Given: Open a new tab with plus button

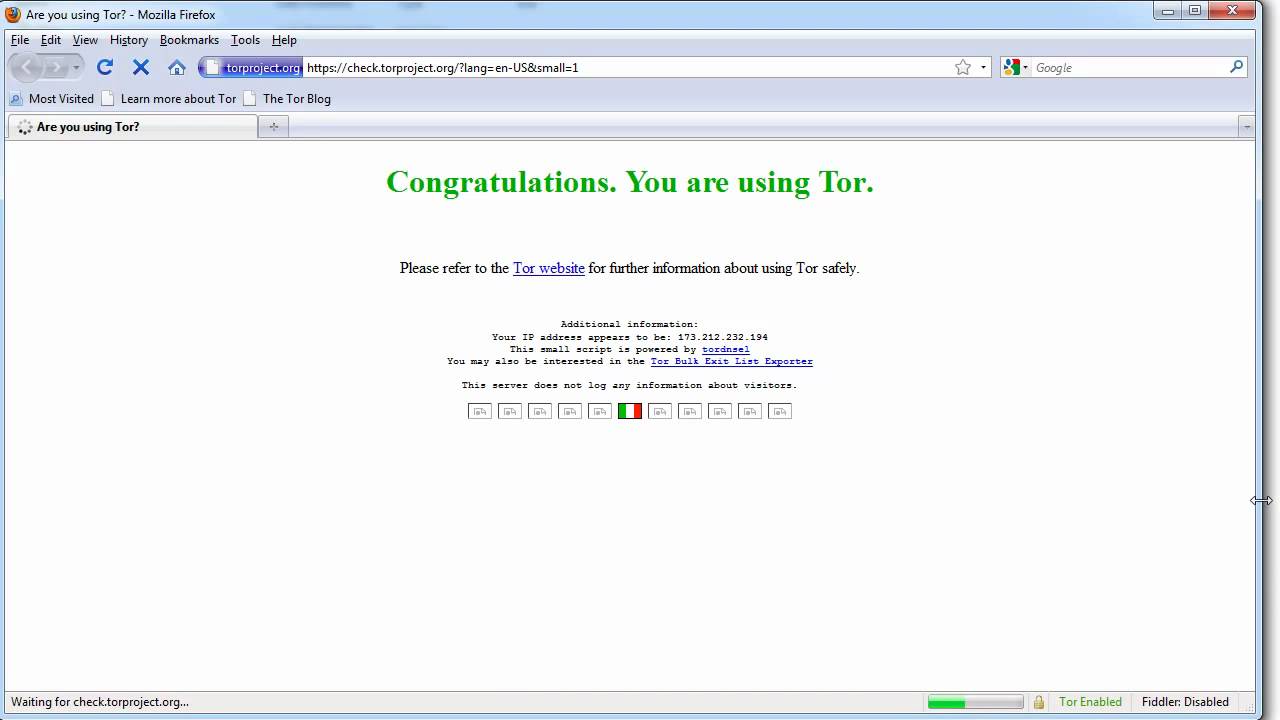Looking at the screenshot, I should pyautogui.click(x=273, y=127).
